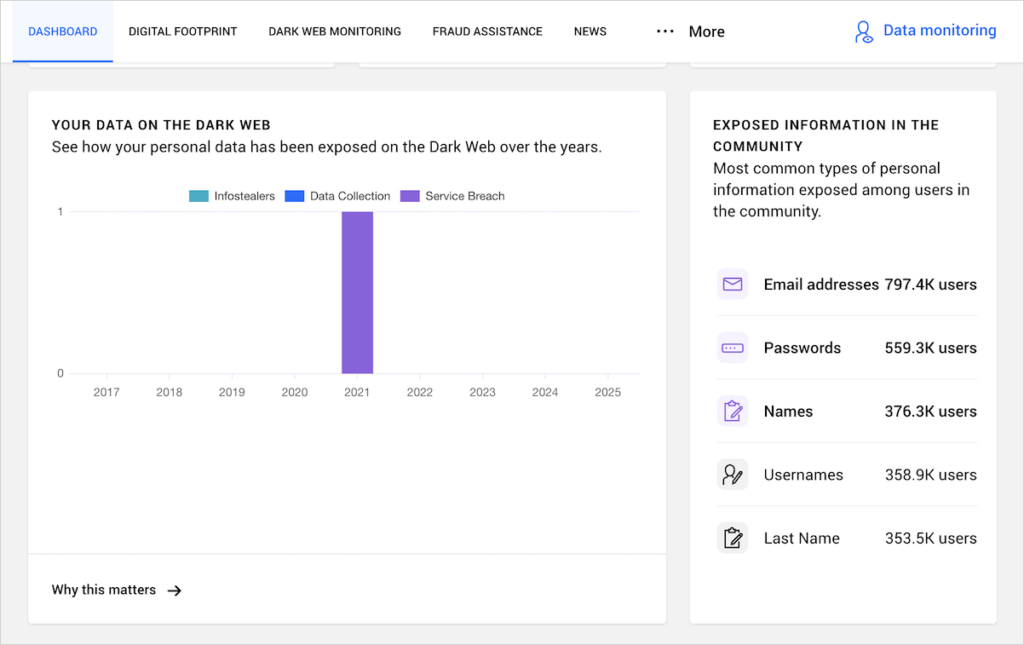Switch to the News tab
Viewport: 1024px width, 645px height.
tap(589, 31)
